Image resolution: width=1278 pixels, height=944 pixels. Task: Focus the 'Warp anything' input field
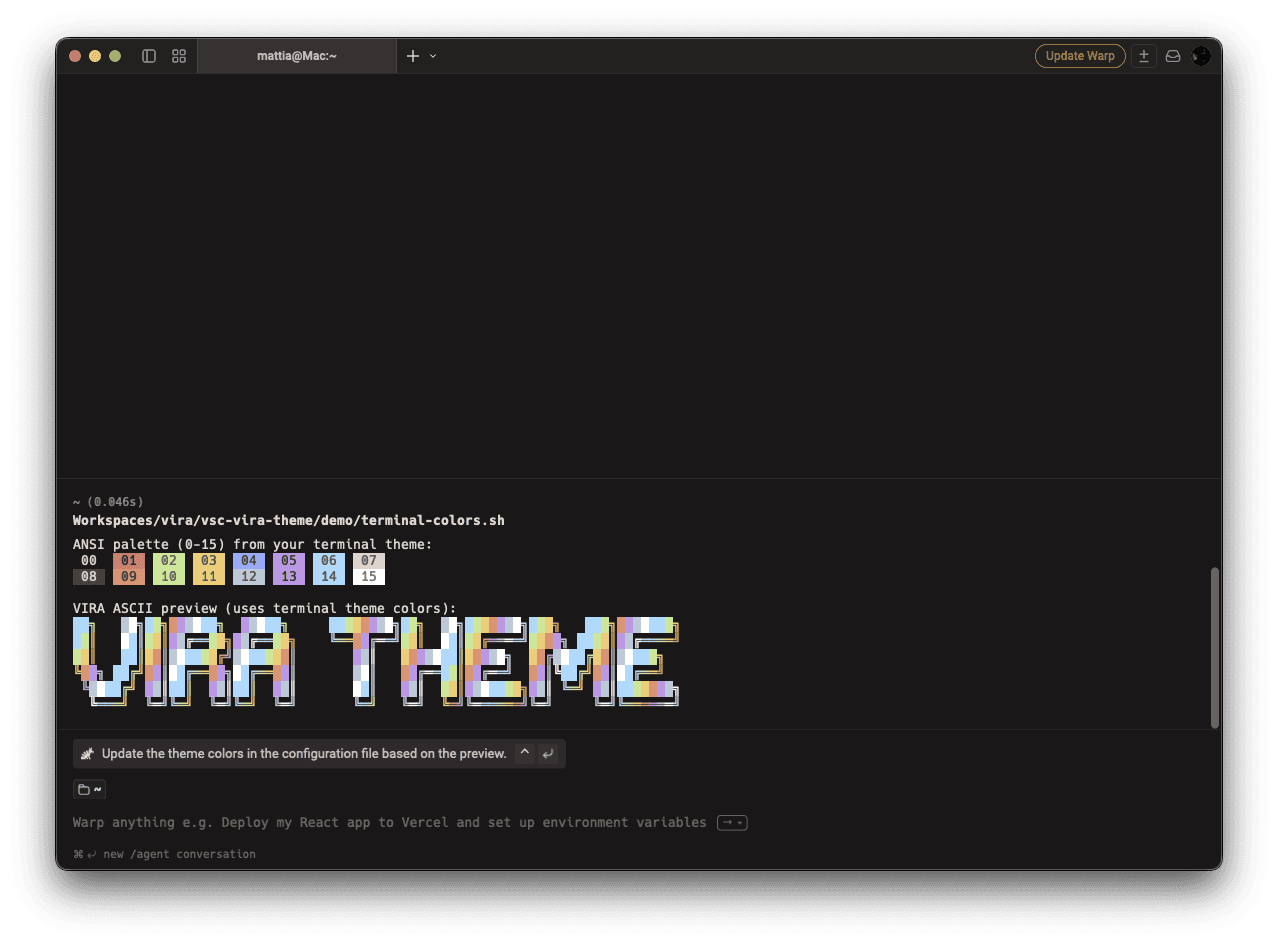tap(389, 823)
